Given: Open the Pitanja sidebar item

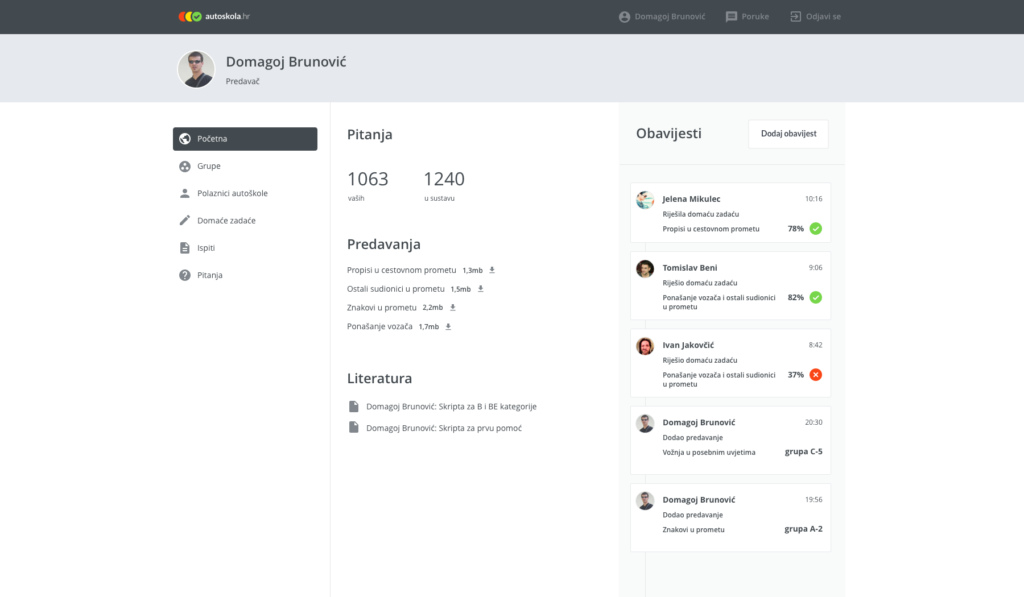Looking at the screenshot, I should (209, 275).
